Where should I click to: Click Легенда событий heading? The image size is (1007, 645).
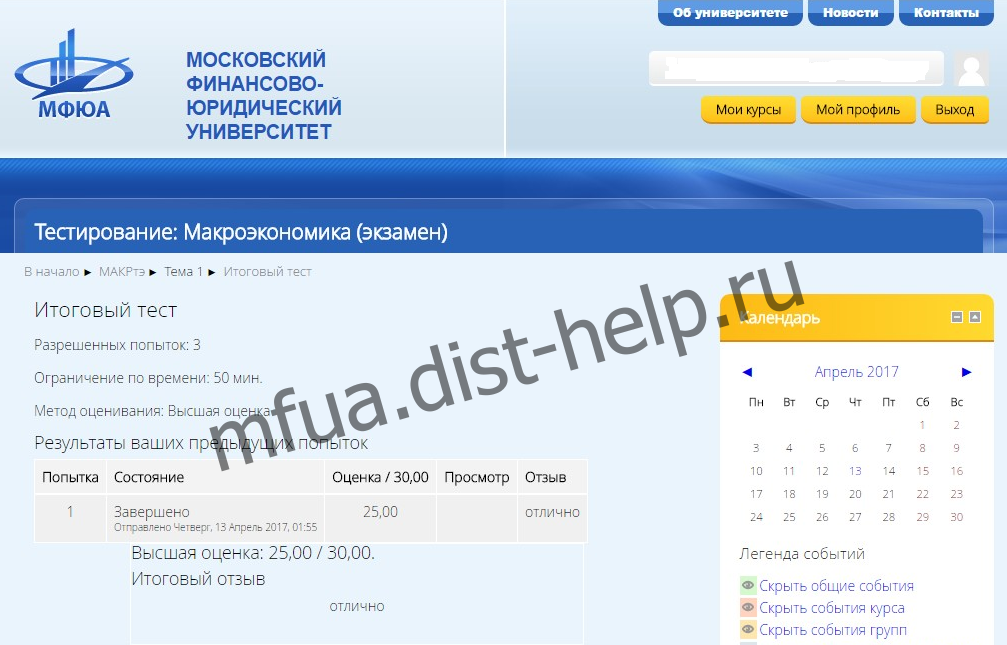coord(801,554)
